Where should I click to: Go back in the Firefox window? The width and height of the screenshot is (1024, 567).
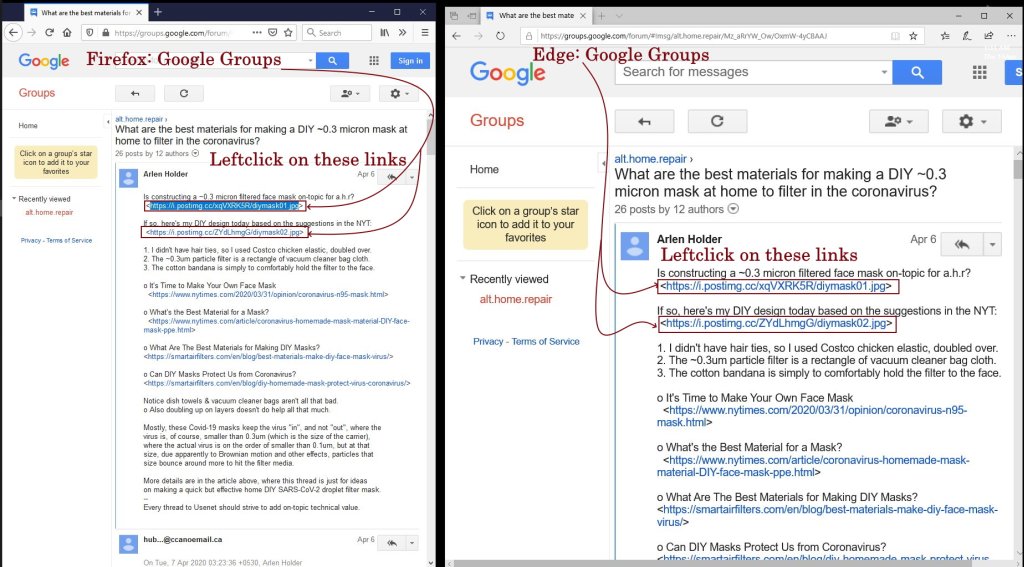[x=13, y=32]
